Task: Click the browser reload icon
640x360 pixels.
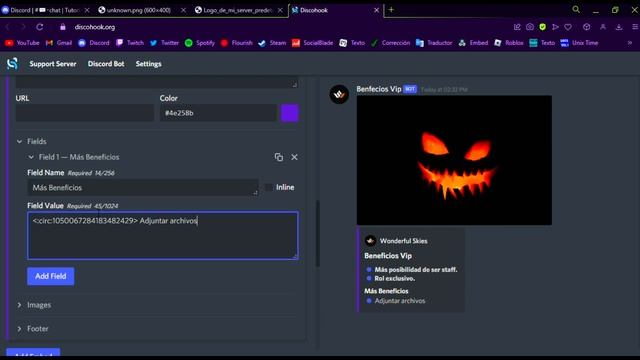Action: coord(40,27)
